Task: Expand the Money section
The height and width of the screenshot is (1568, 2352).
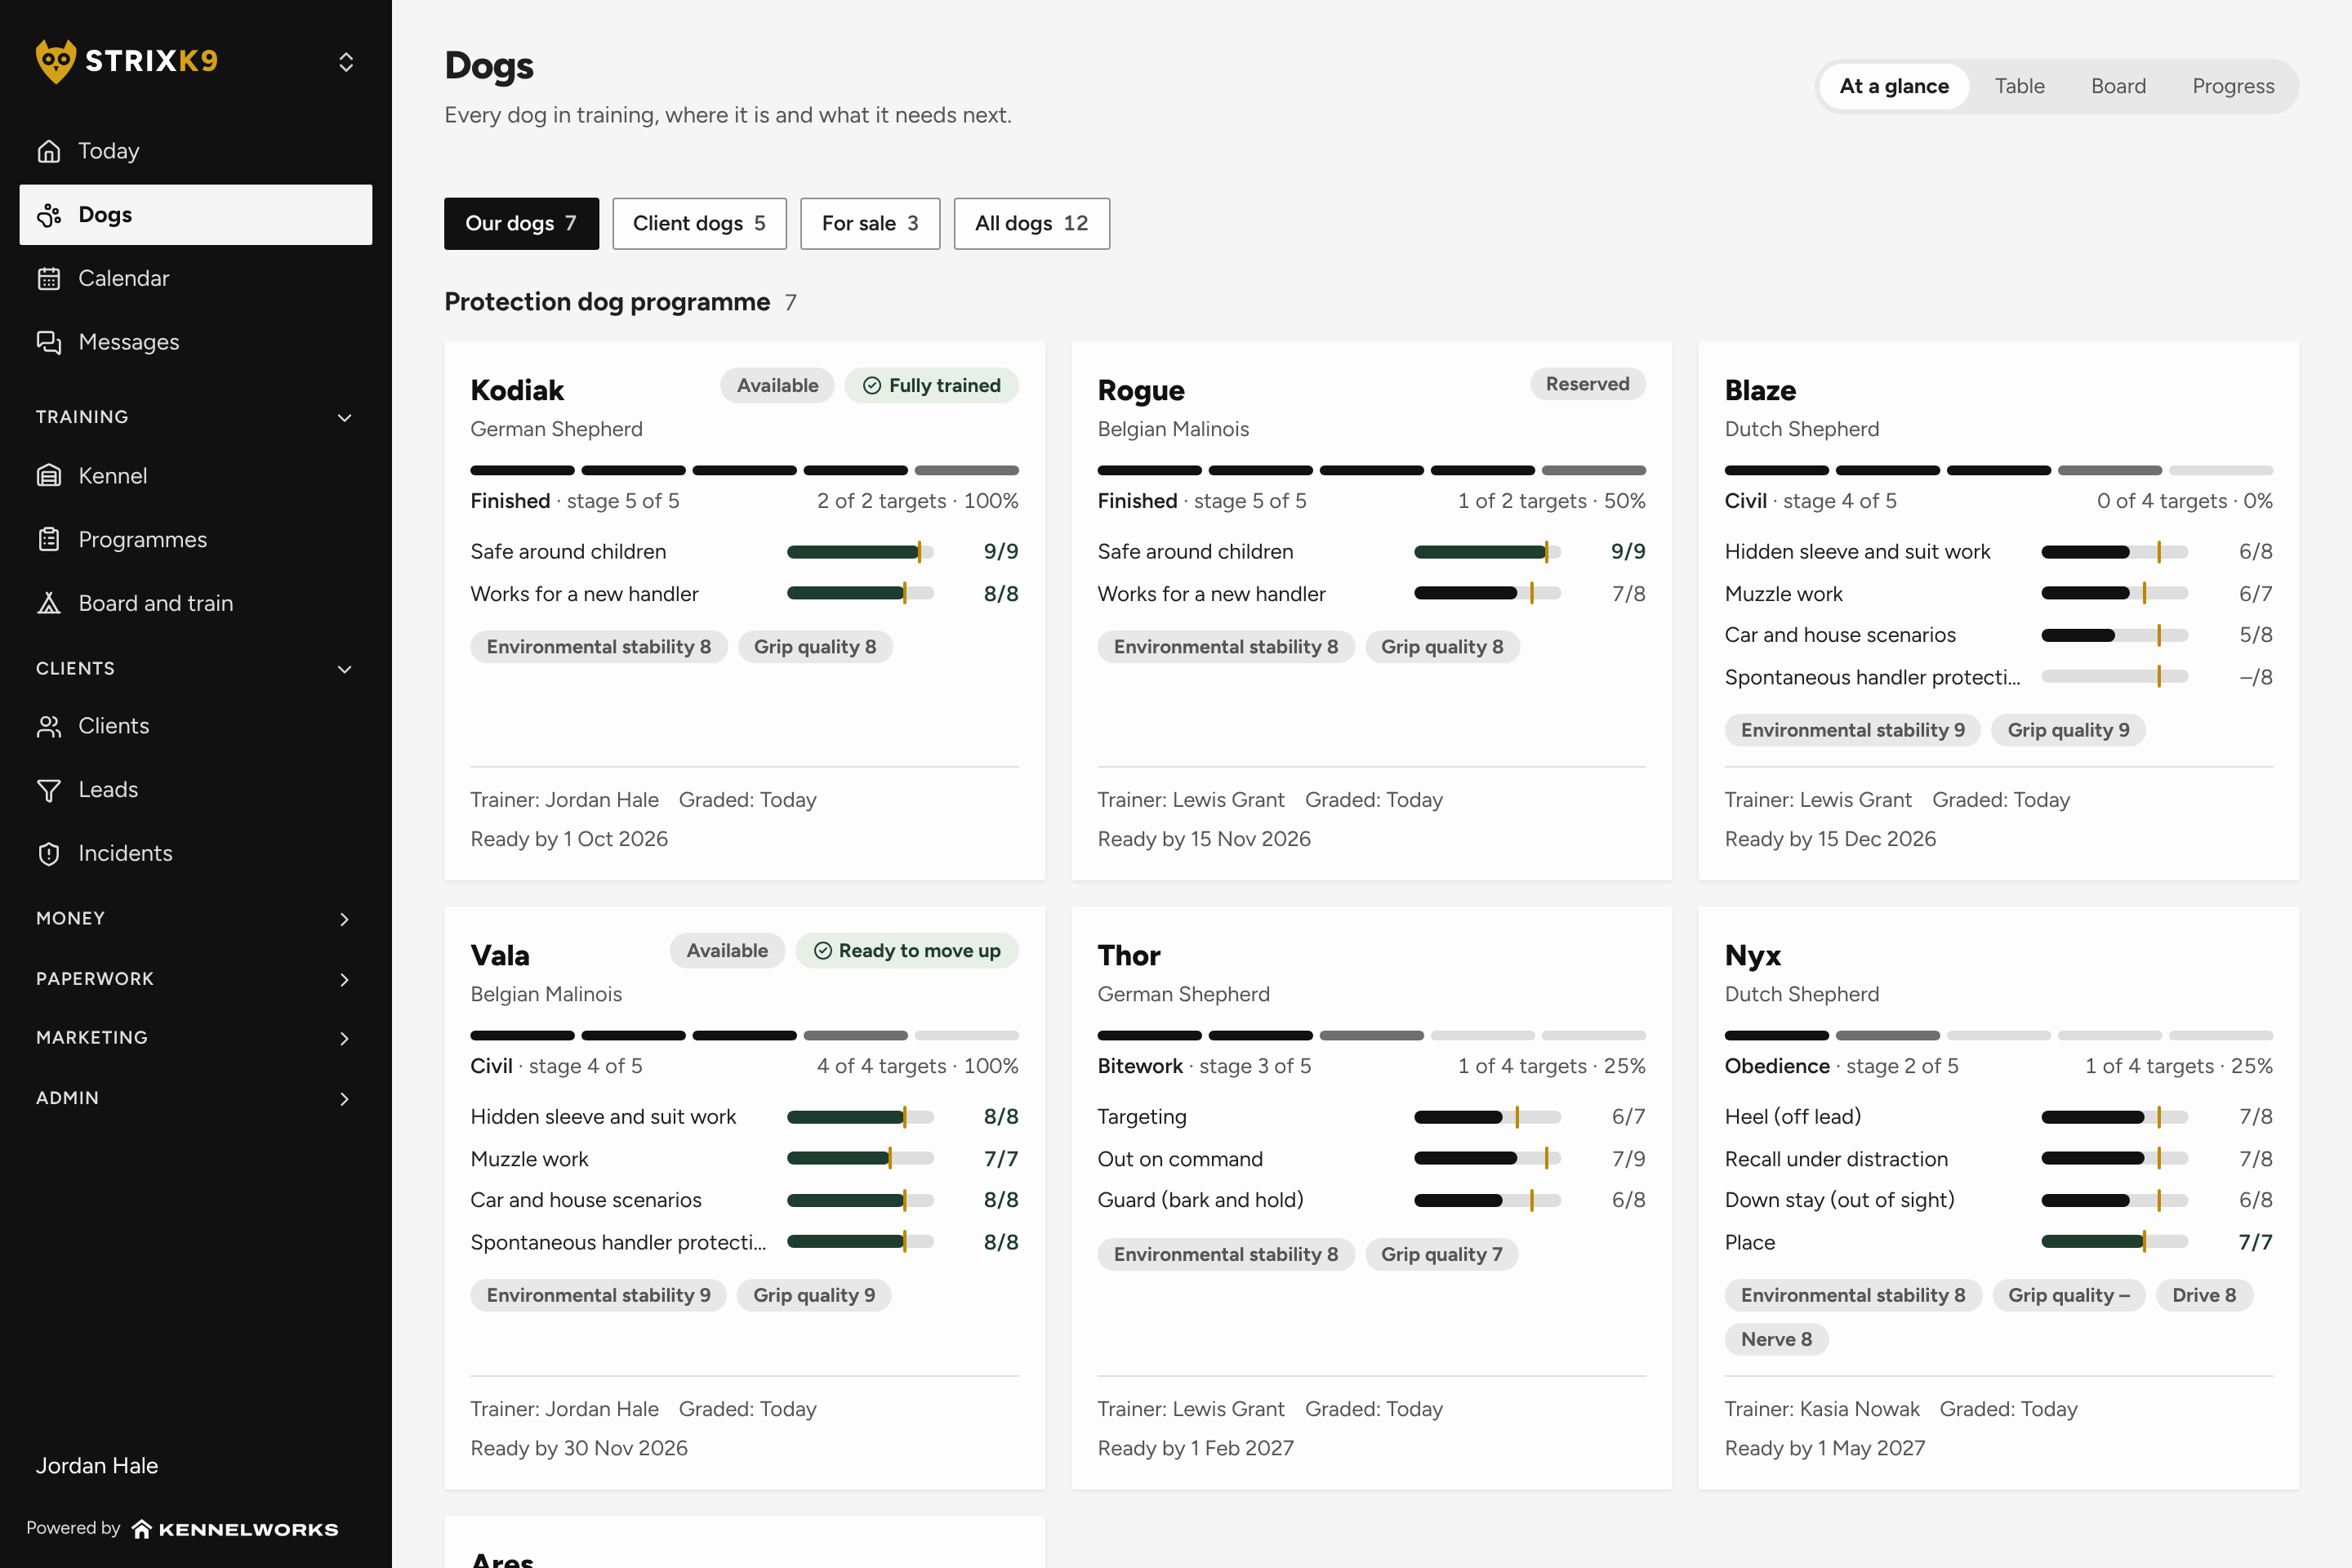Action: [195, 918]
